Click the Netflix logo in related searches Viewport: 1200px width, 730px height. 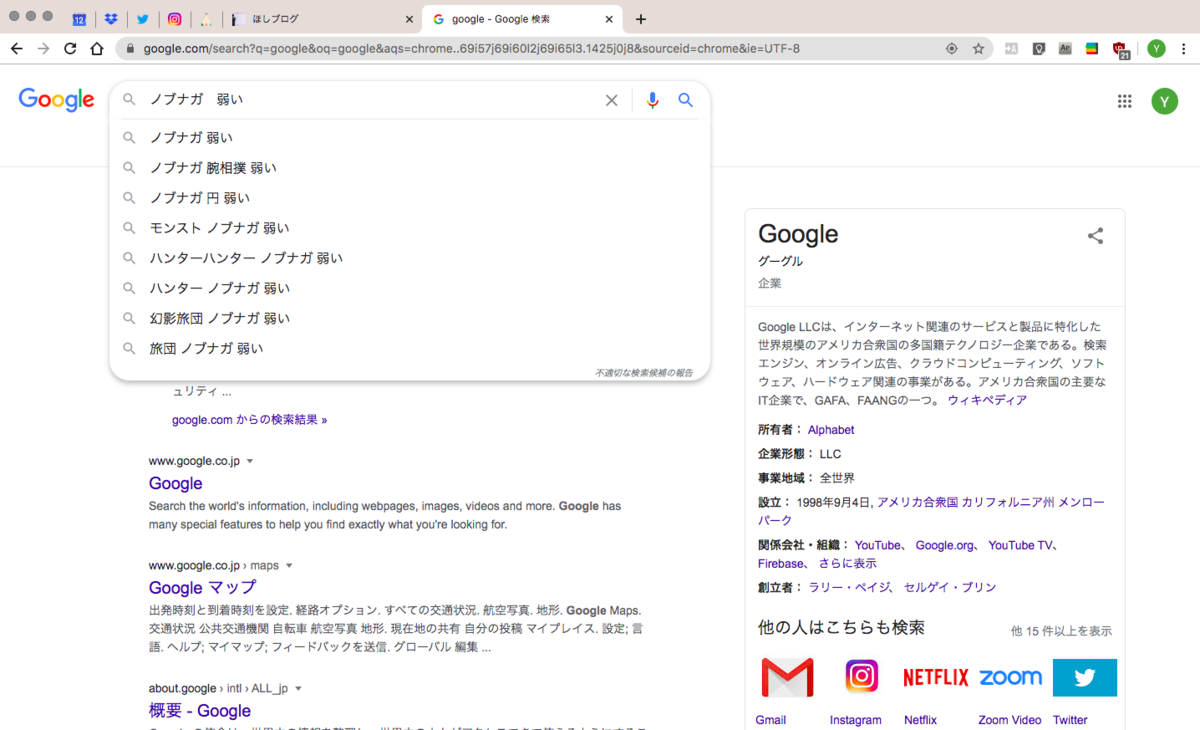934,677
